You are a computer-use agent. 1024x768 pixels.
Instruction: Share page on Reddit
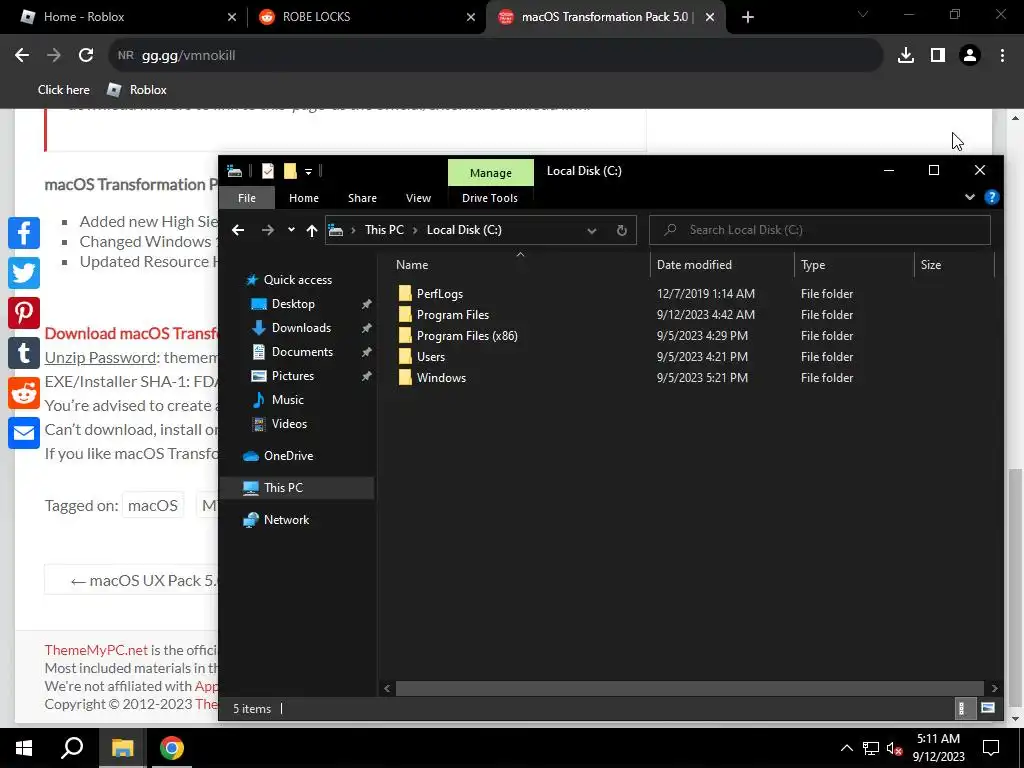click(x=24, y=393)
